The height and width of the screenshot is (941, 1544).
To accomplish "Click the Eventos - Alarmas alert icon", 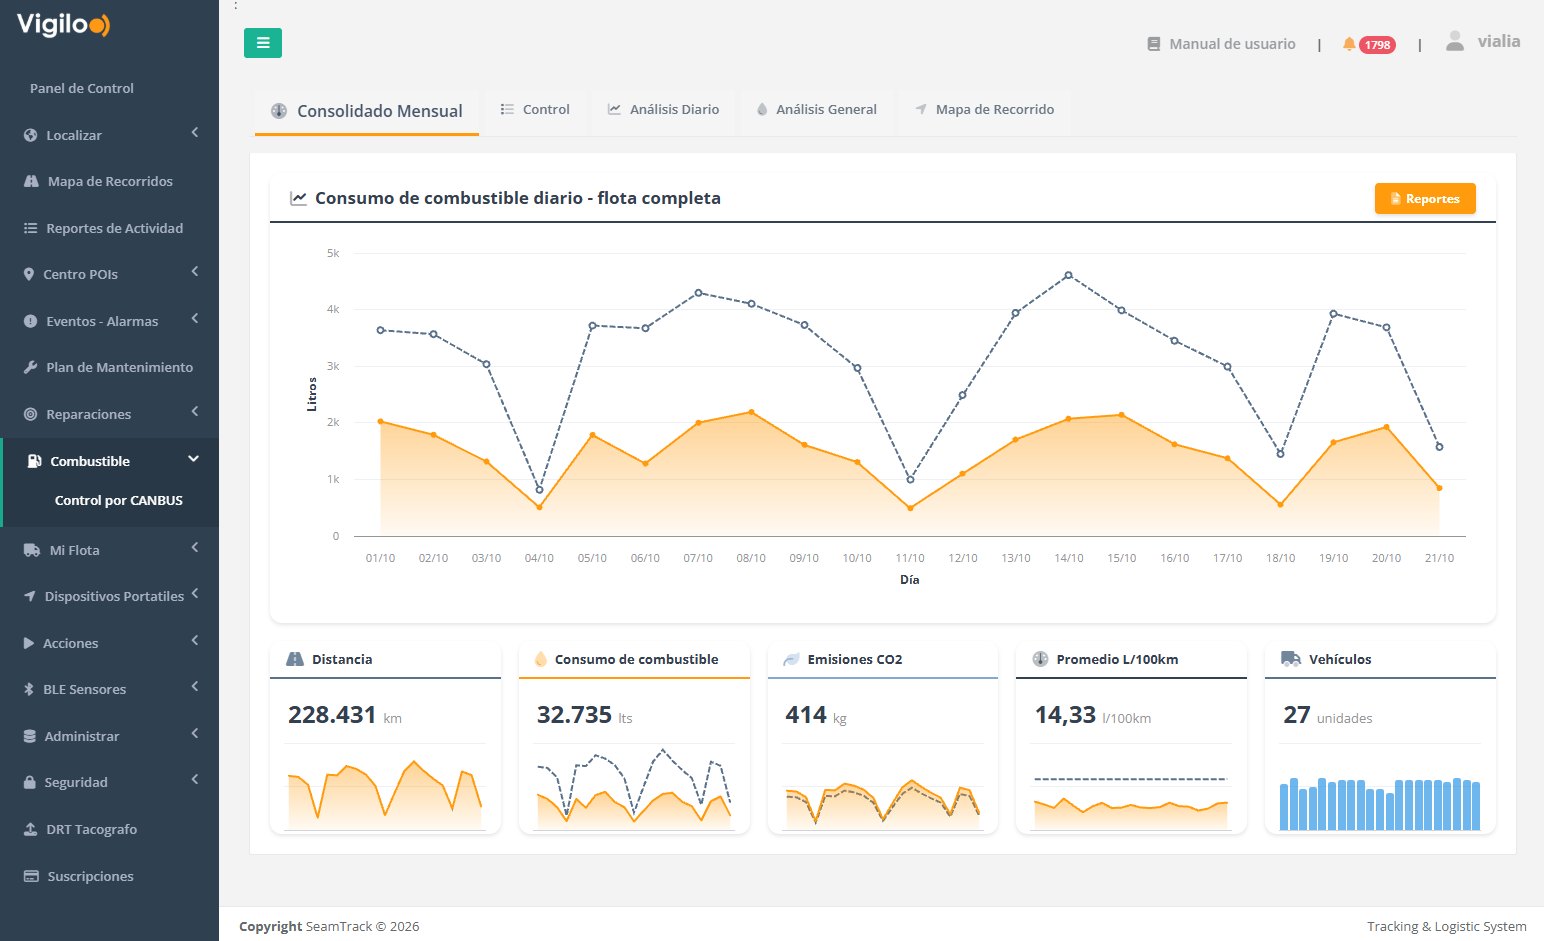I will tap(30, 321).
